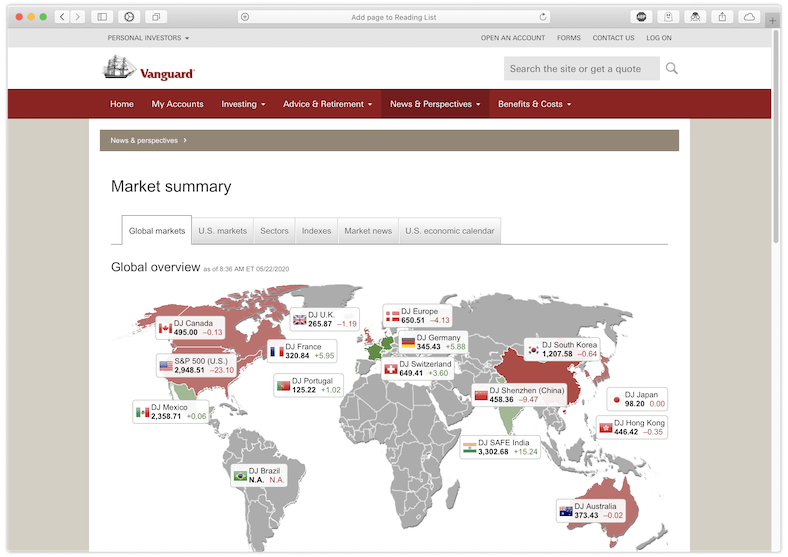Click the magnifying glass search icon
Viewport: 788px width, 557px height.
(x=671, y=68)
